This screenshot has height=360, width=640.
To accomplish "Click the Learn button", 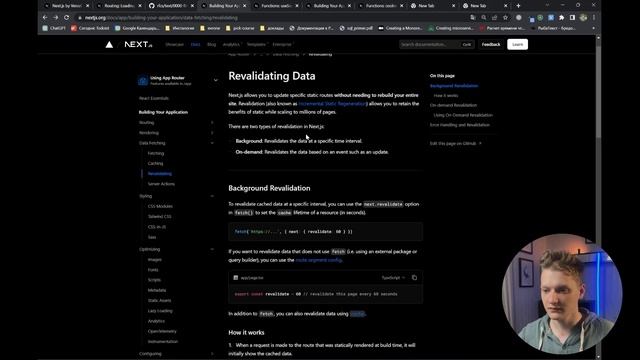I will tap(518, 44).
